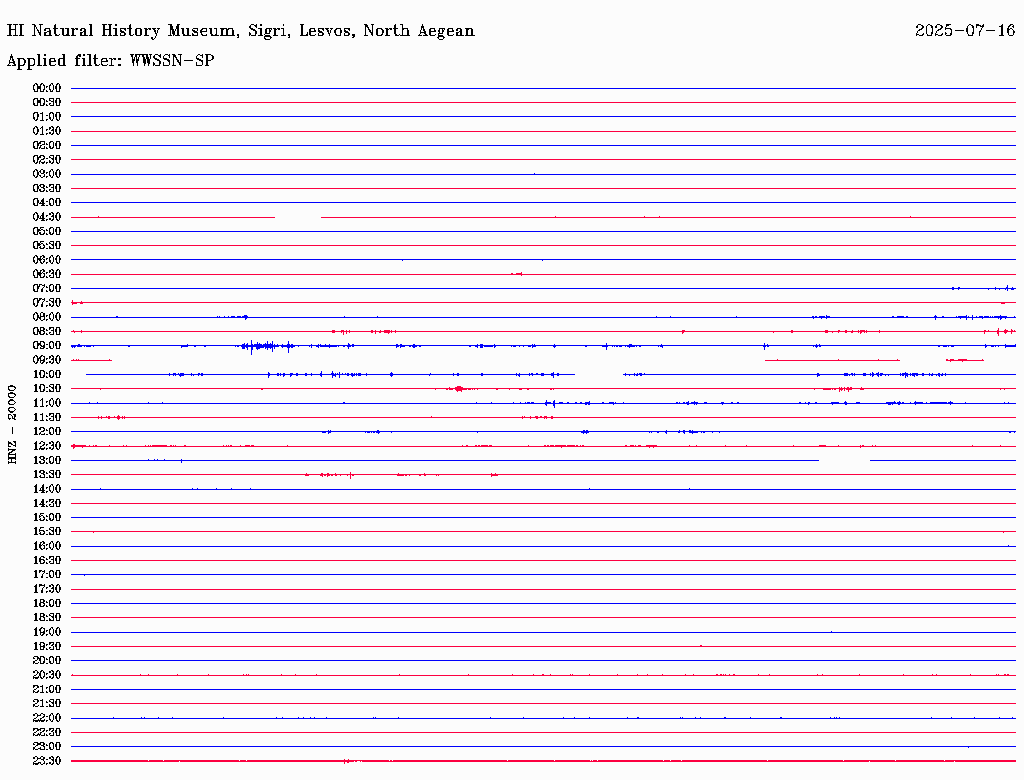
Task: Select the 23:30 time label
Action: pos(47,761)
